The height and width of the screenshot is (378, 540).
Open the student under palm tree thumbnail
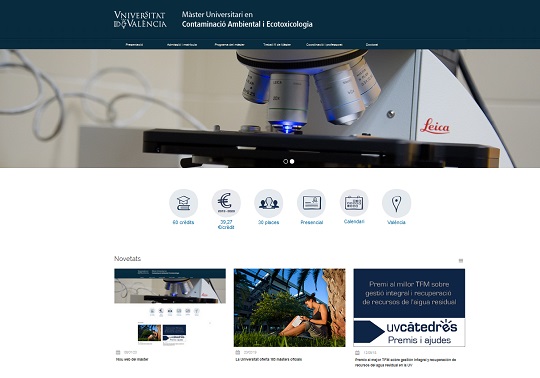tap(289, 307)
